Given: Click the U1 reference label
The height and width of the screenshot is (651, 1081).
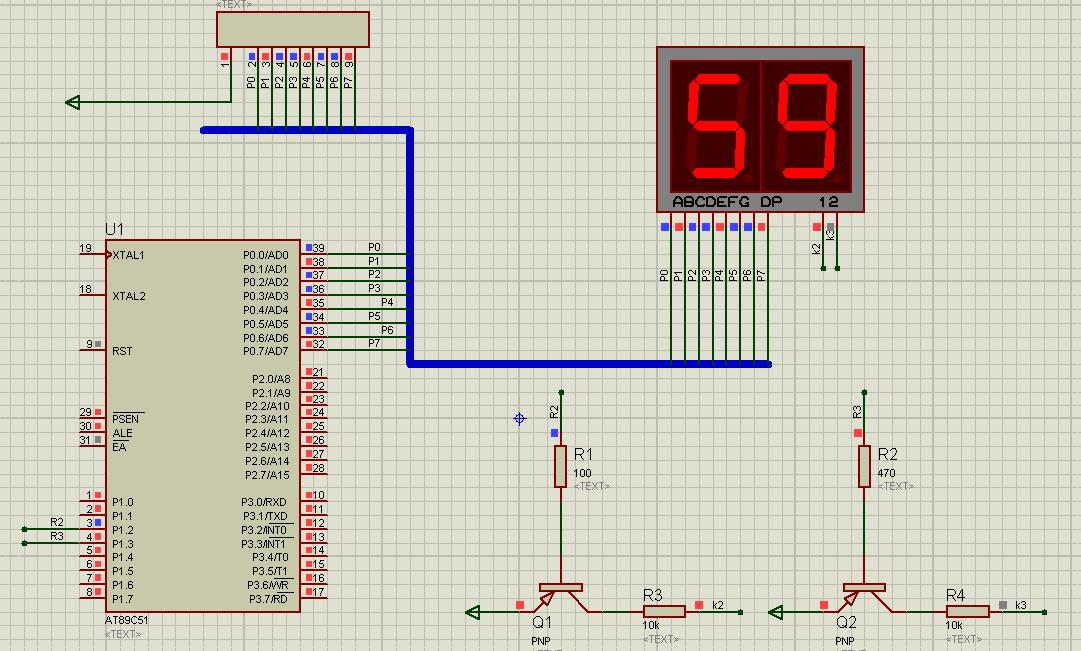Looking at the screenshot, I should tap(114, 229).
